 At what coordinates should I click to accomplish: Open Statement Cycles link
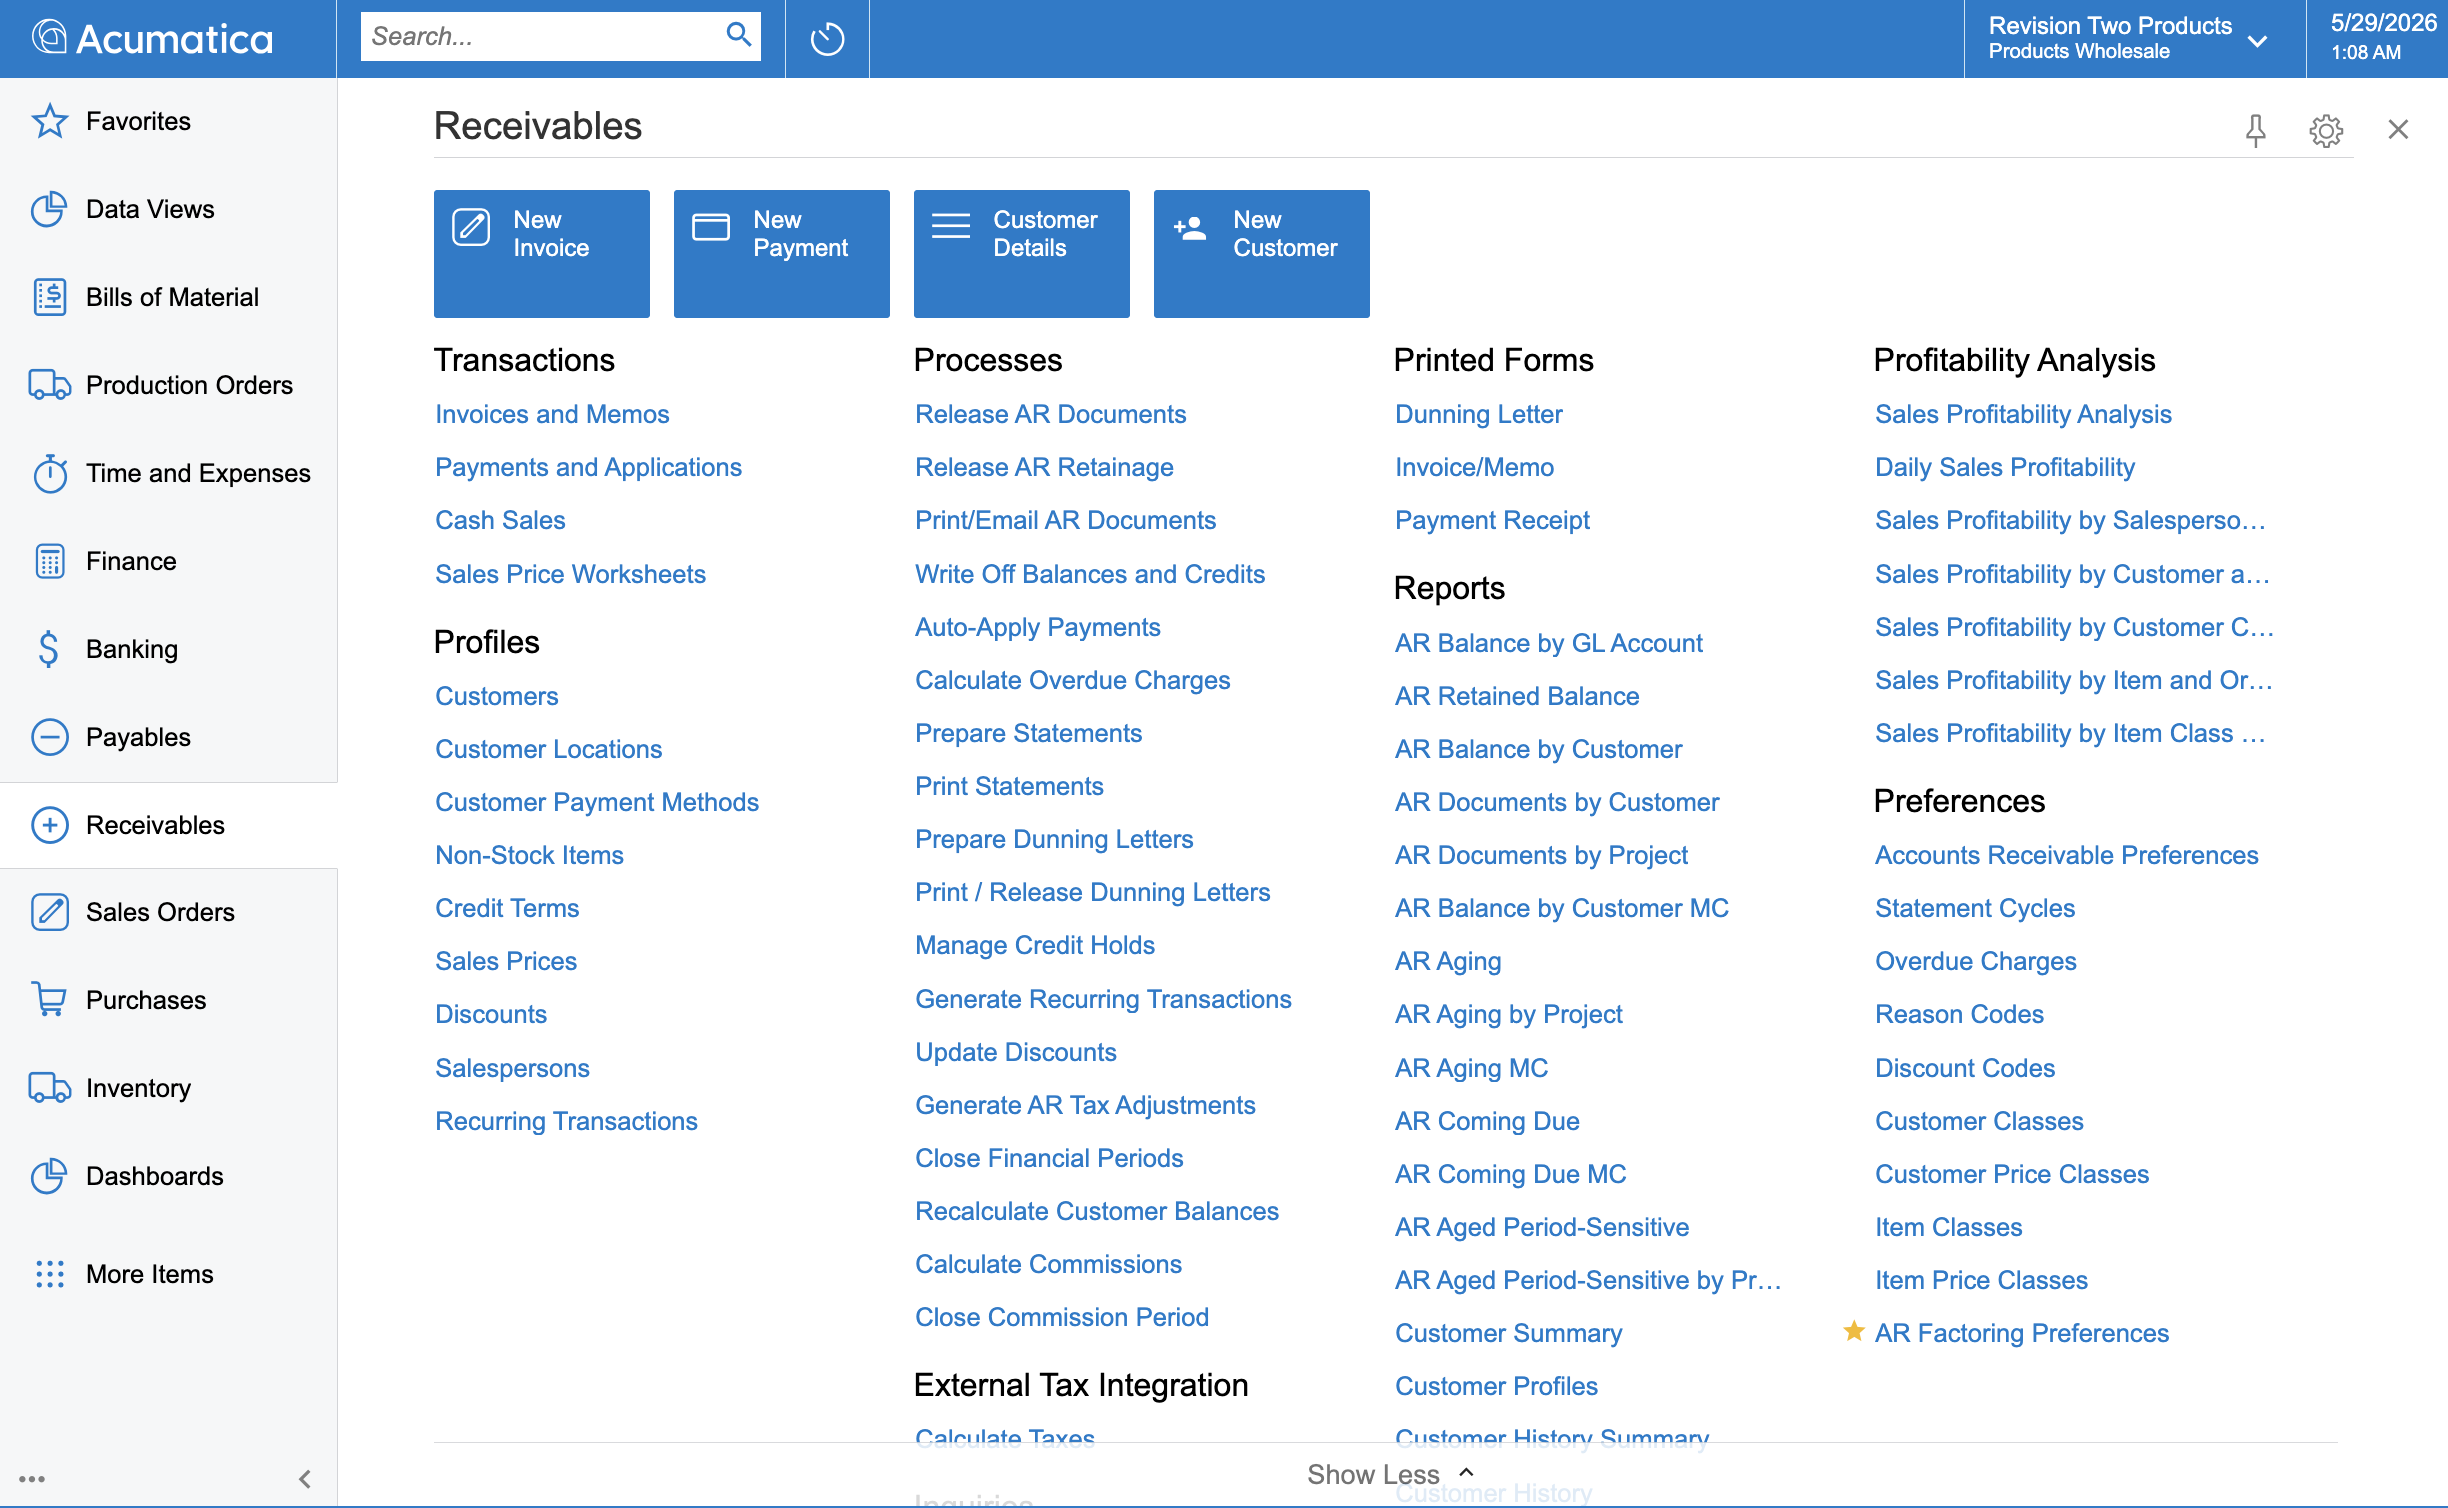tap(1975, 908)
